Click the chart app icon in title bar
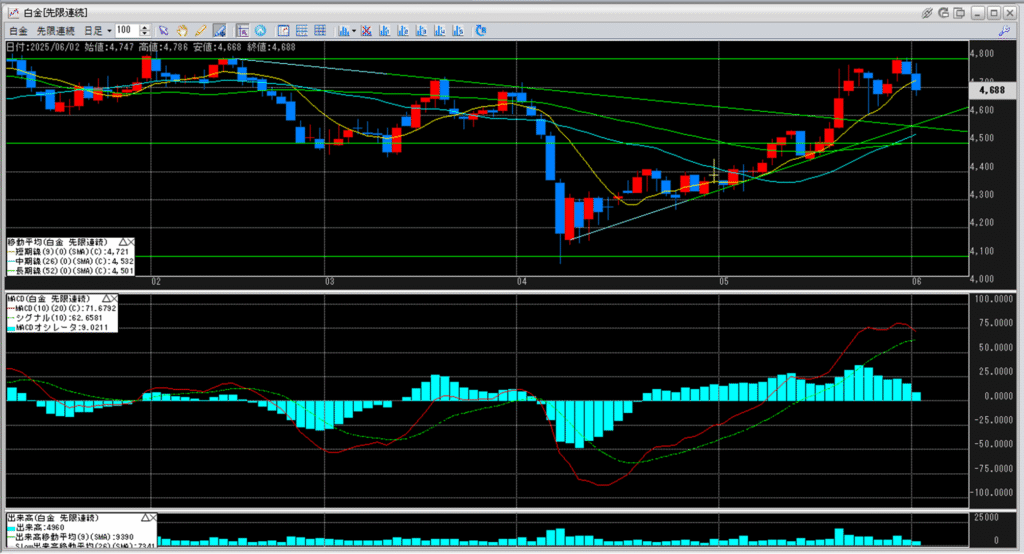This screenshot has height=554, width=1024. tap(13, 12)
